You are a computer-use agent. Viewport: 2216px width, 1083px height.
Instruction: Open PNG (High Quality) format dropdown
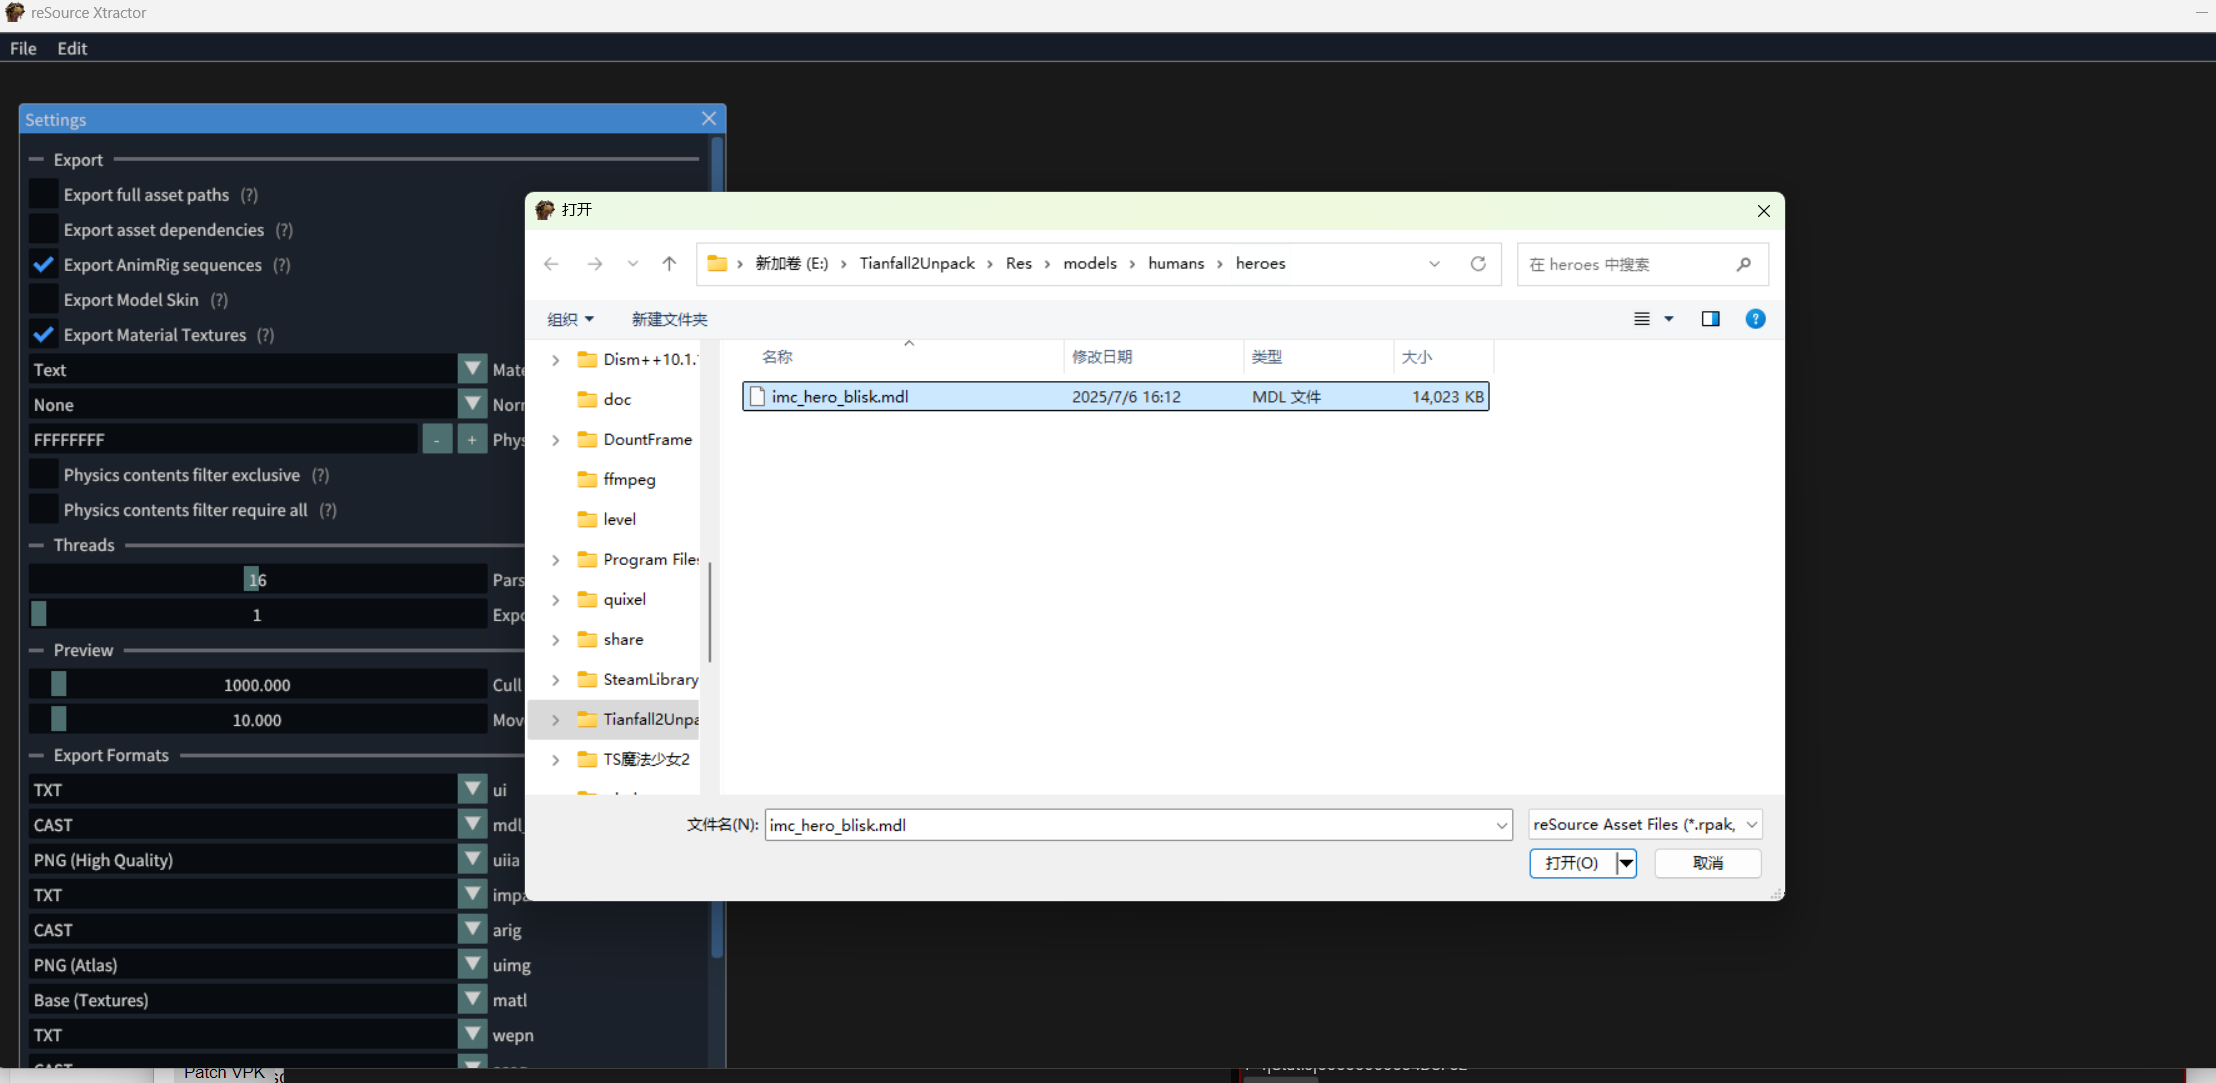472,859
